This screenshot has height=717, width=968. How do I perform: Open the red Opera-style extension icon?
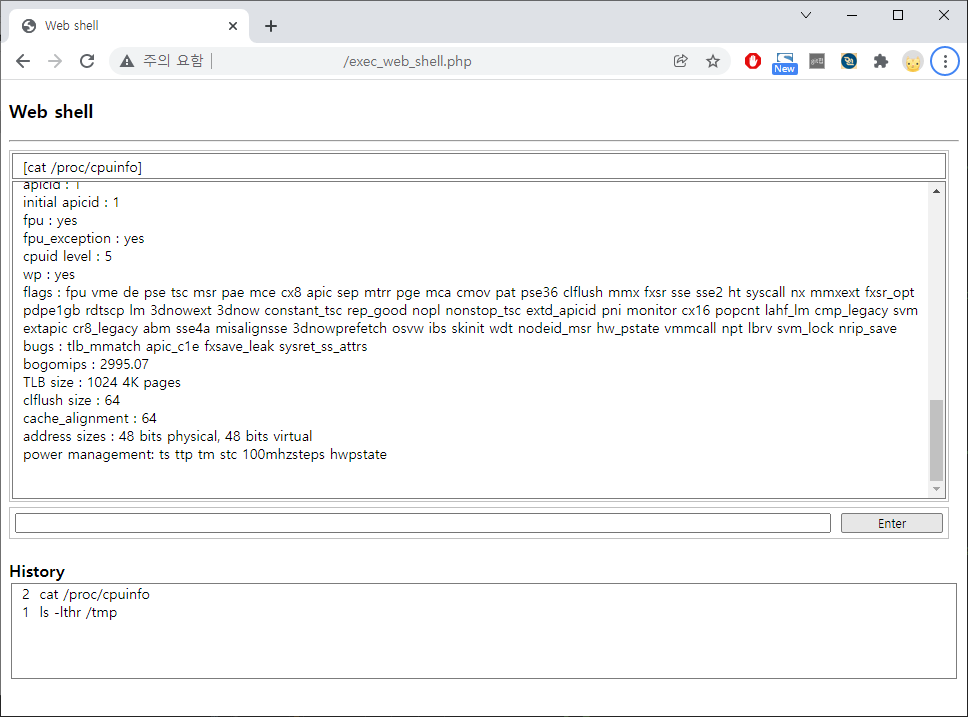753,61
